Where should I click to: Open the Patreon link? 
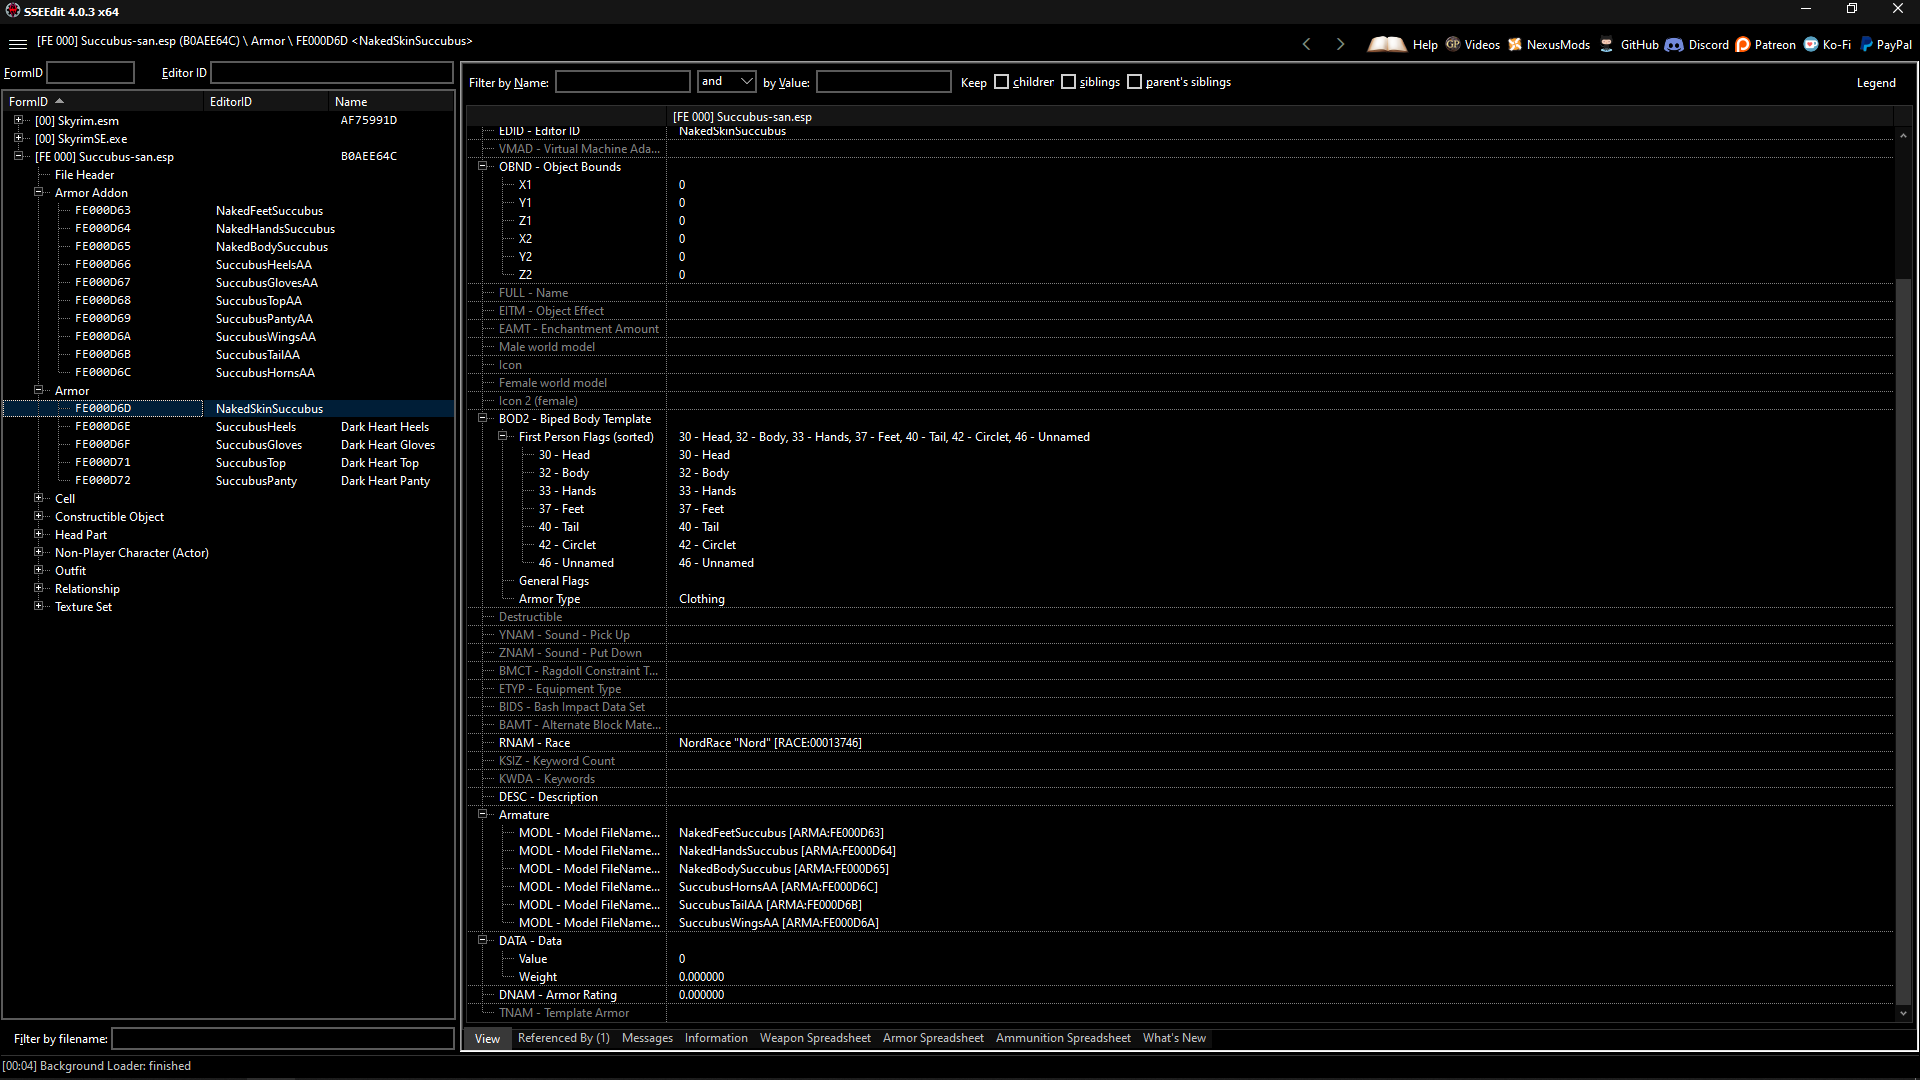coord(1775,45)
